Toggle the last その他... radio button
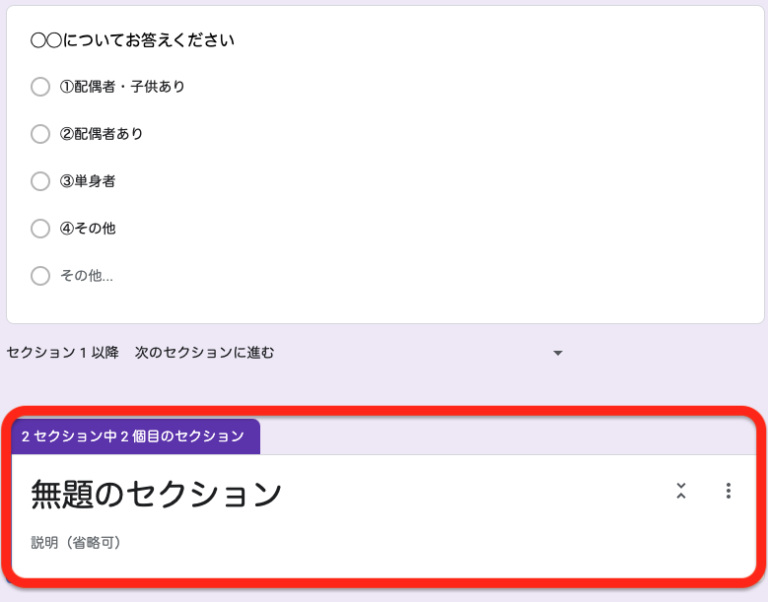 point(40,276)
